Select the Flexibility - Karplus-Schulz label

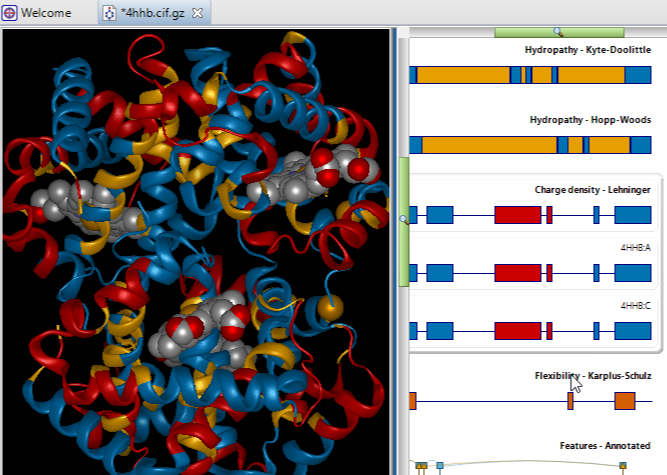point(593,376)
